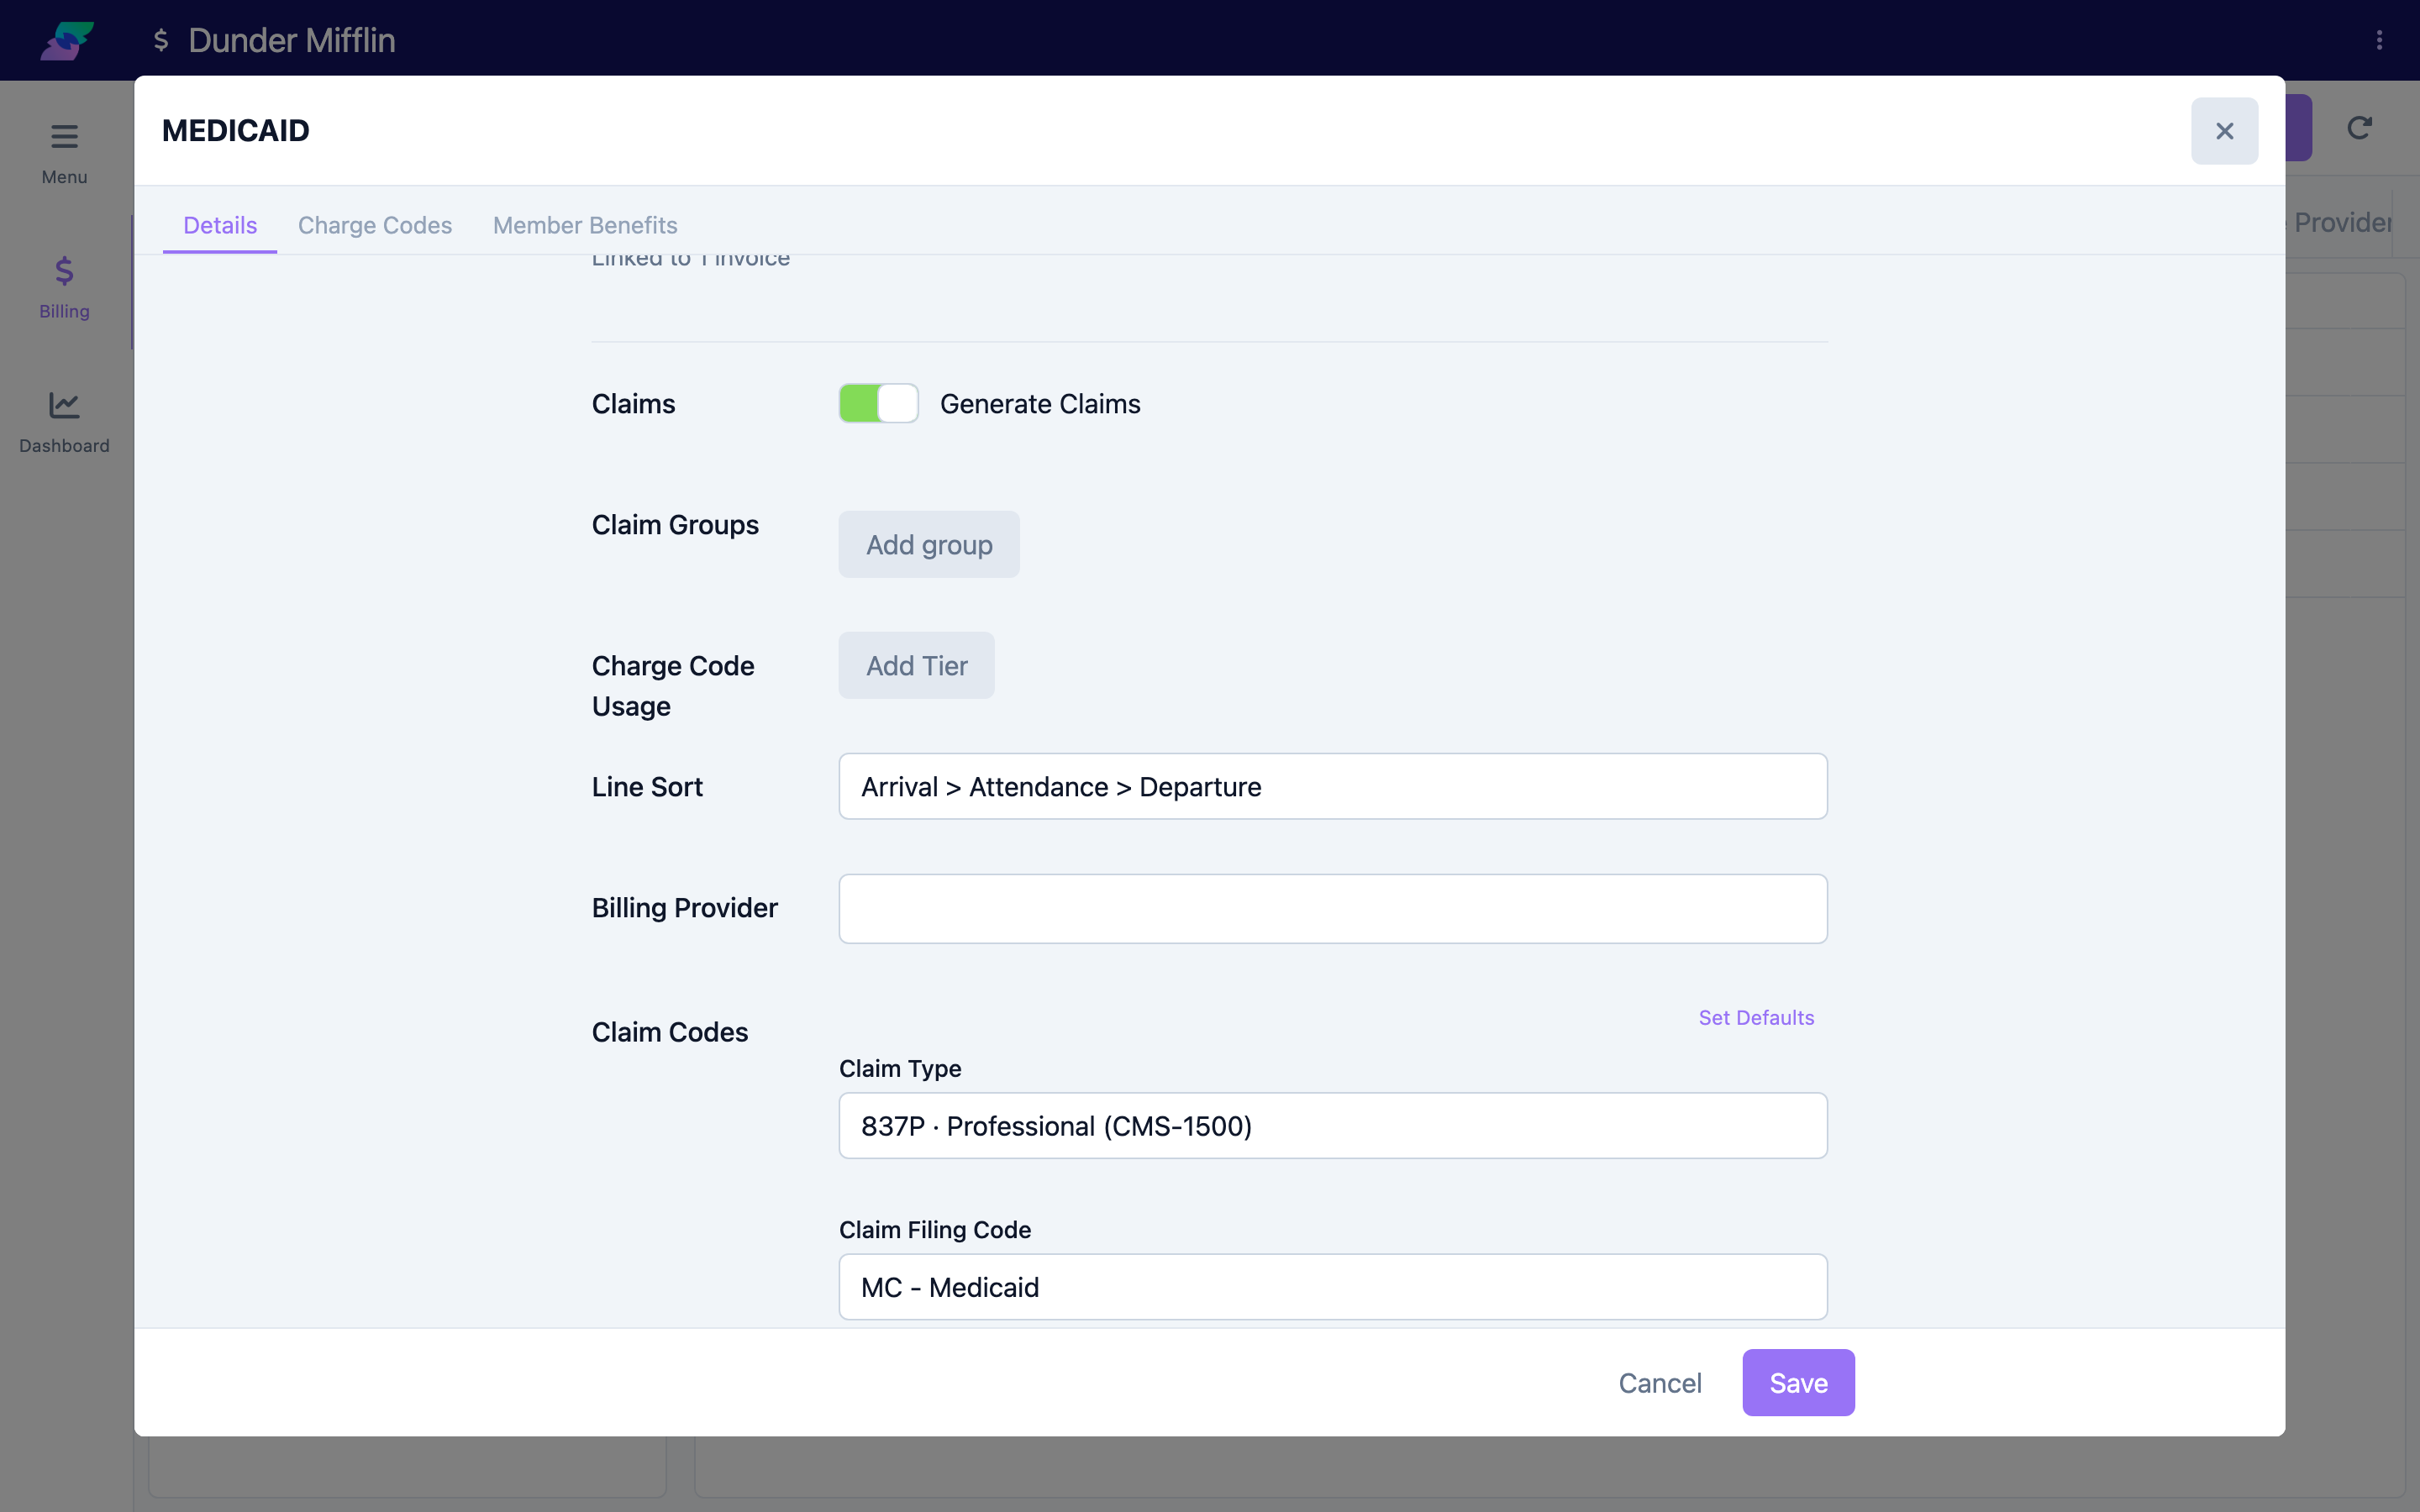Click the Add Tier button
This screenshot has height=1512, width=2420.
(x=916, y=665)
